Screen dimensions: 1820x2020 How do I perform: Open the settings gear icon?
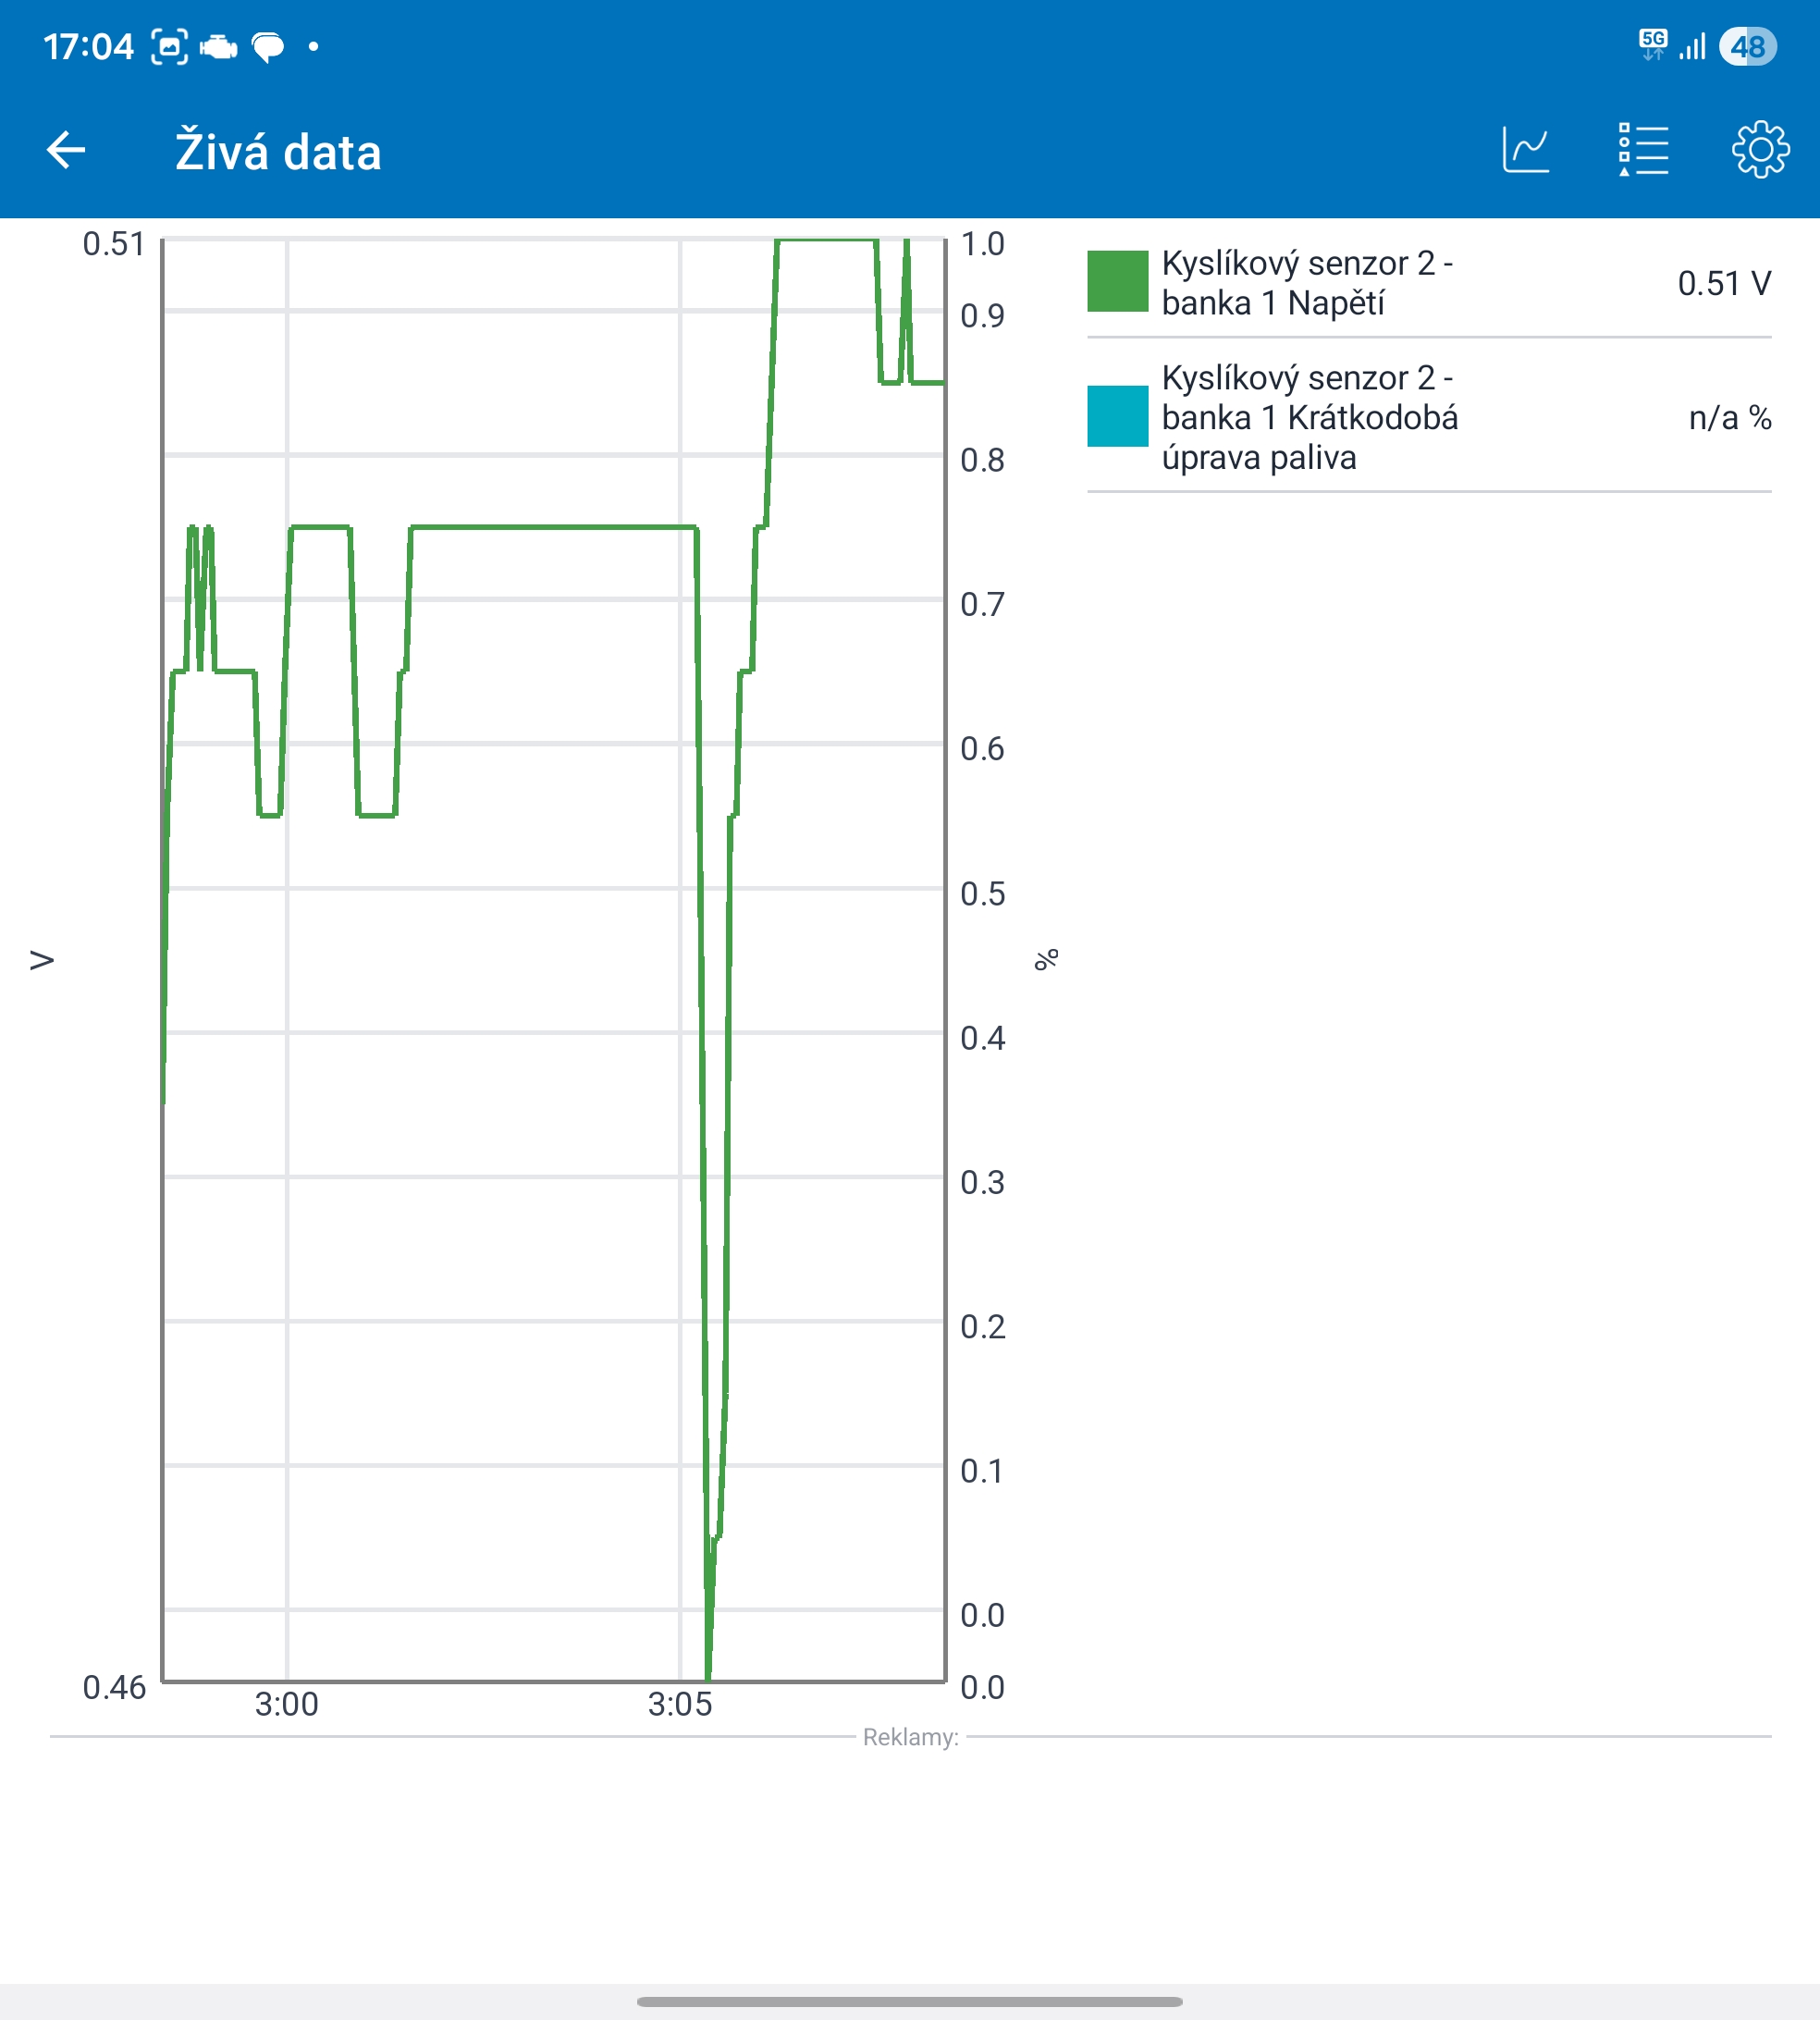[x=1760, y=151]
